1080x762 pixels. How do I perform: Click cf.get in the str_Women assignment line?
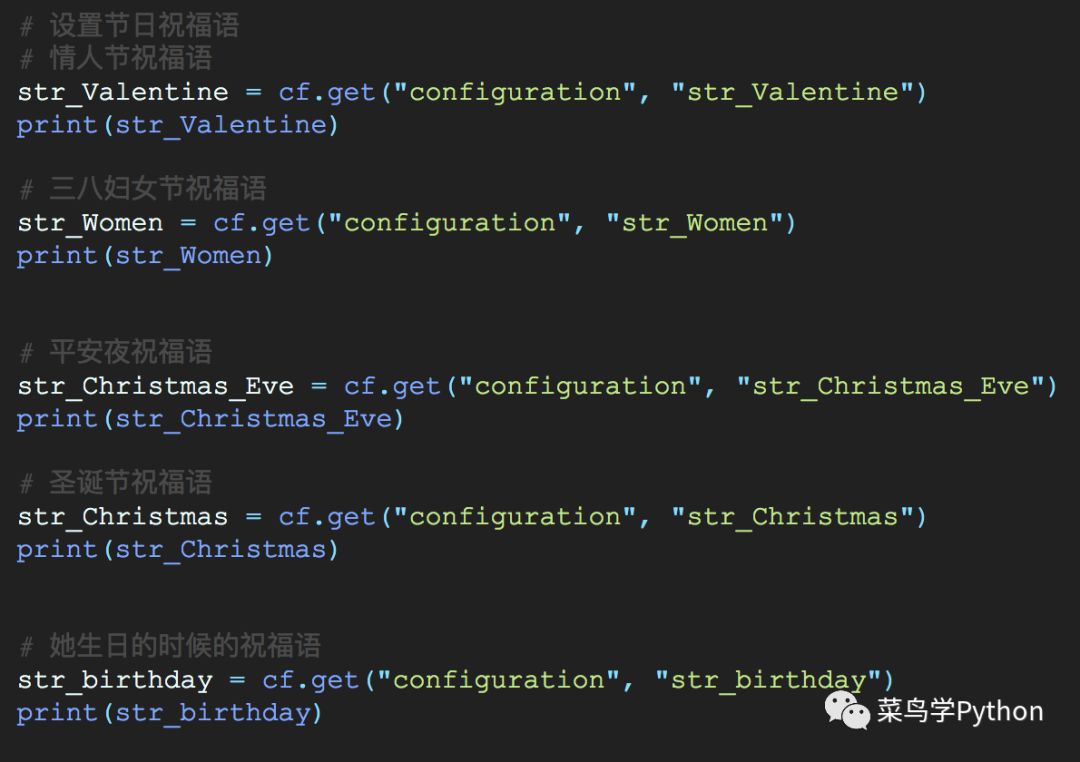coord(262,222)
